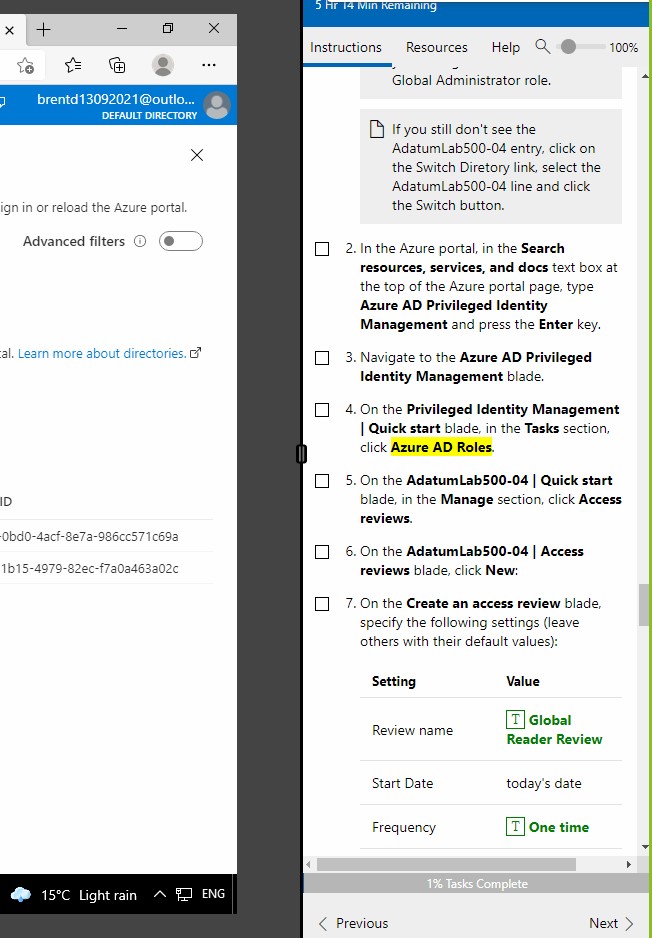Click the splitter handle between browser and instructions
The height and width of the screenshot is (938, 652).
(301, 454)
